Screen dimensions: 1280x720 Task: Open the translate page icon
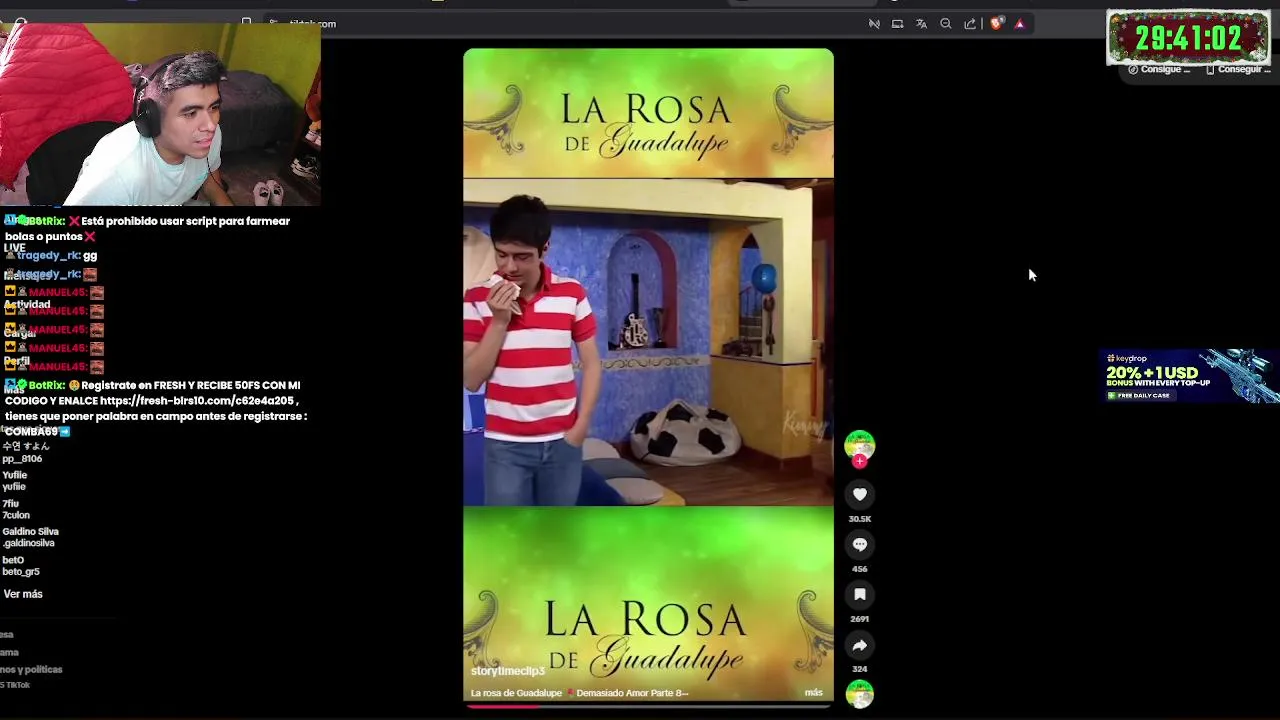[x=921, y=23]
